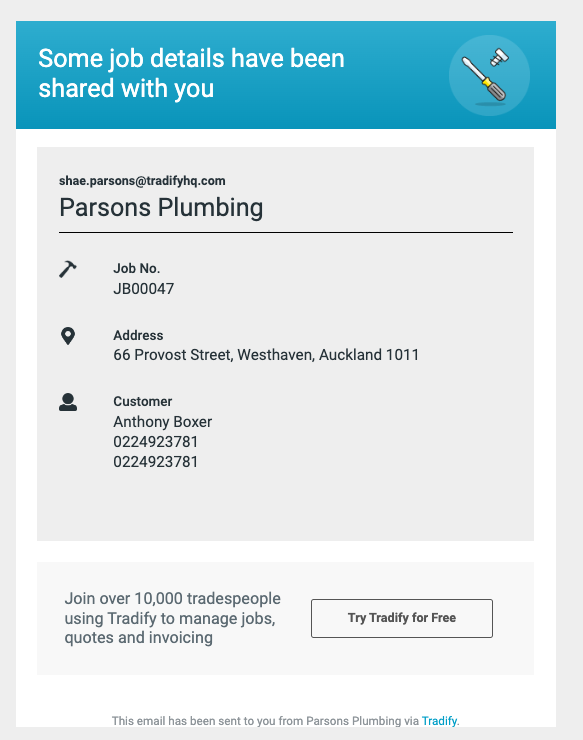Click the divider line under Parsons Plumbing

click(x=286, y=232)
